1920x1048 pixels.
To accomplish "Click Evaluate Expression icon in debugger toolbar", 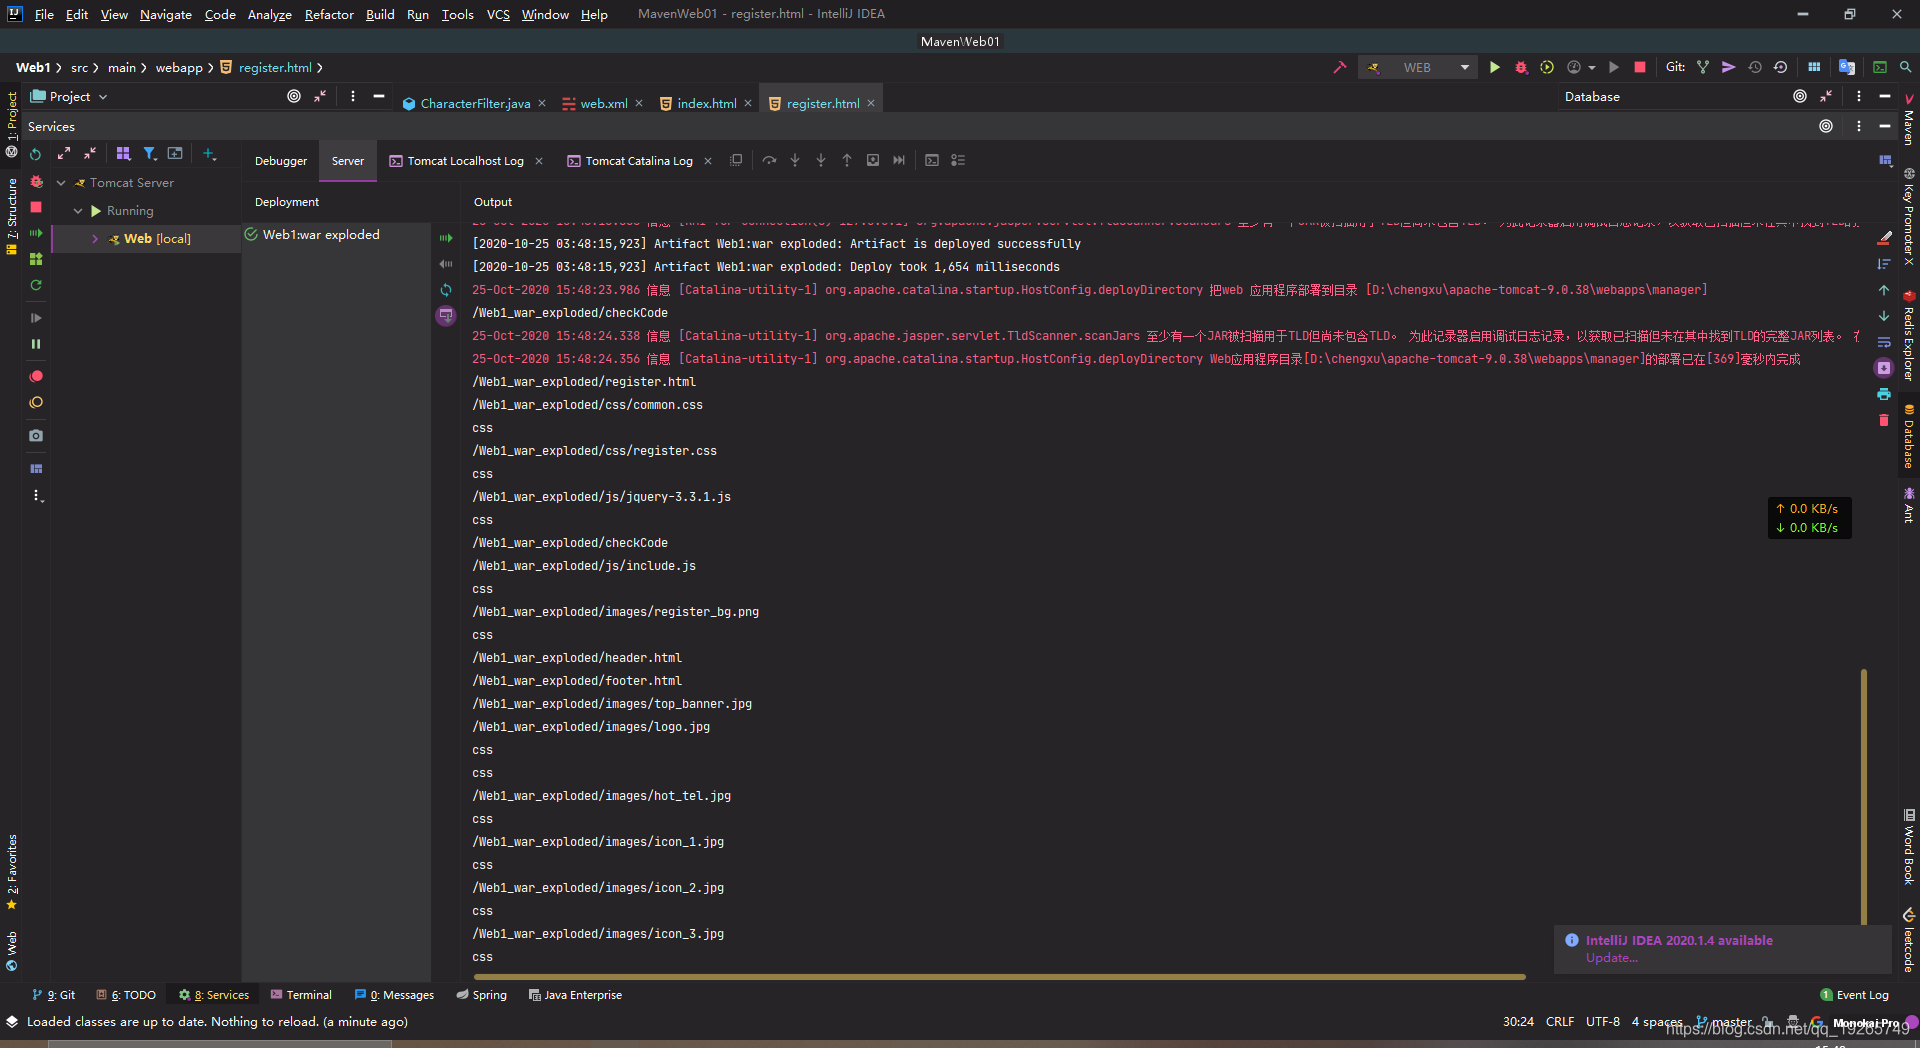I will click(932, 160).
